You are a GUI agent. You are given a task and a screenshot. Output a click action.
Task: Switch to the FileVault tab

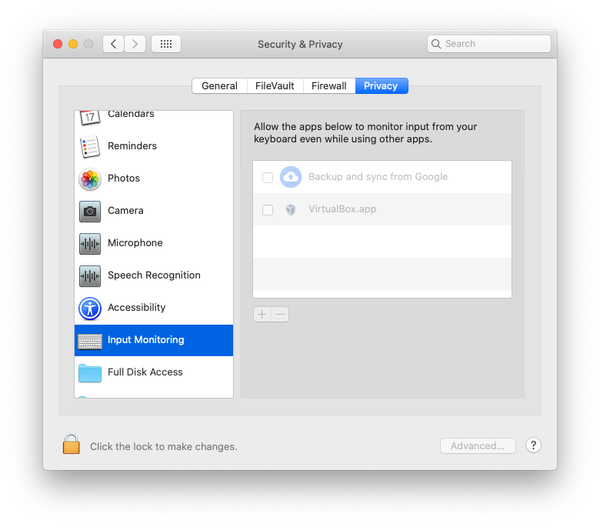[275, 86]
